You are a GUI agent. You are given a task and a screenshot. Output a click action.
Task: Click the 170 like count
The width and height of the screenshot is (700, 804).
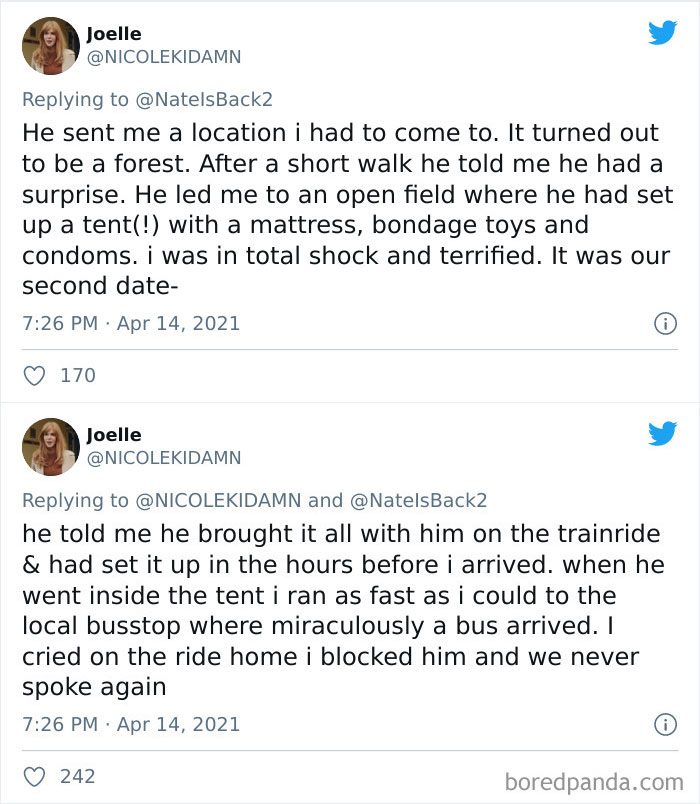[81, 375]
